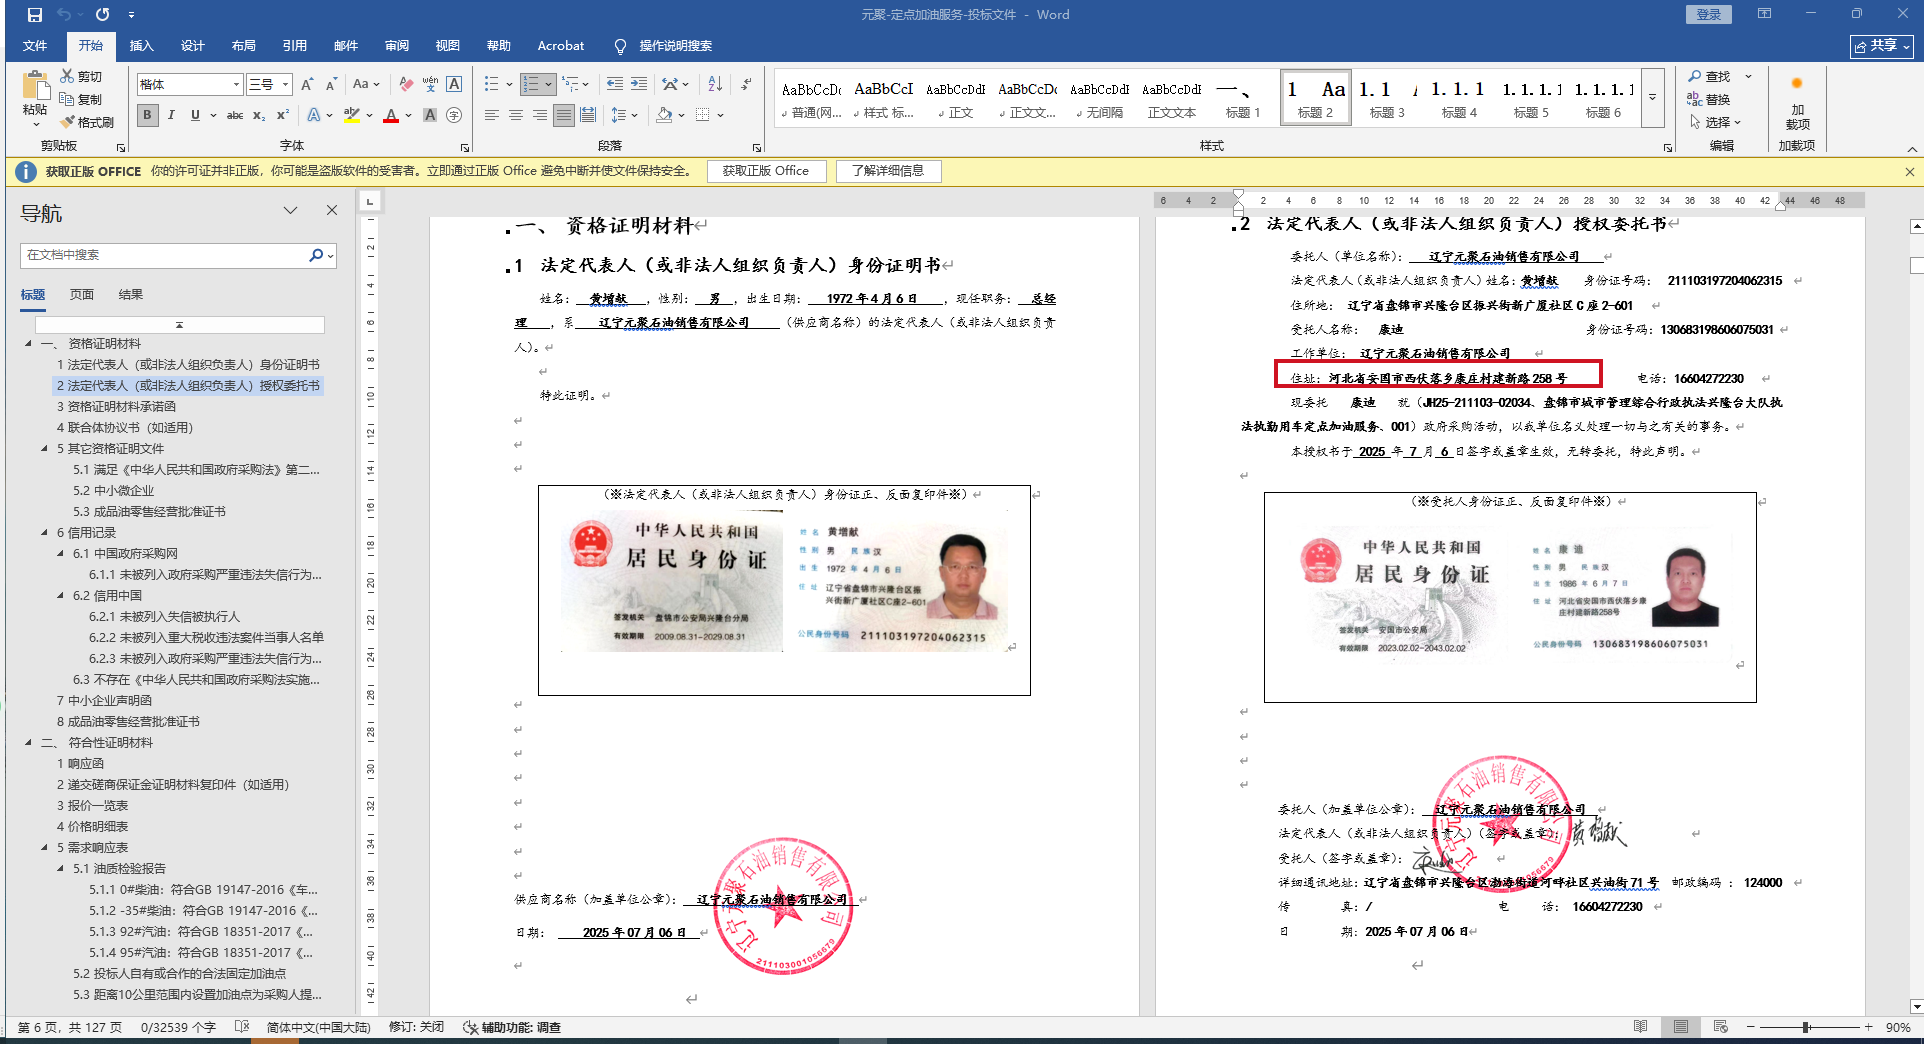Show paragraph marks and hidden symbols
The image size is (1924, 1044).
point(747,84)
